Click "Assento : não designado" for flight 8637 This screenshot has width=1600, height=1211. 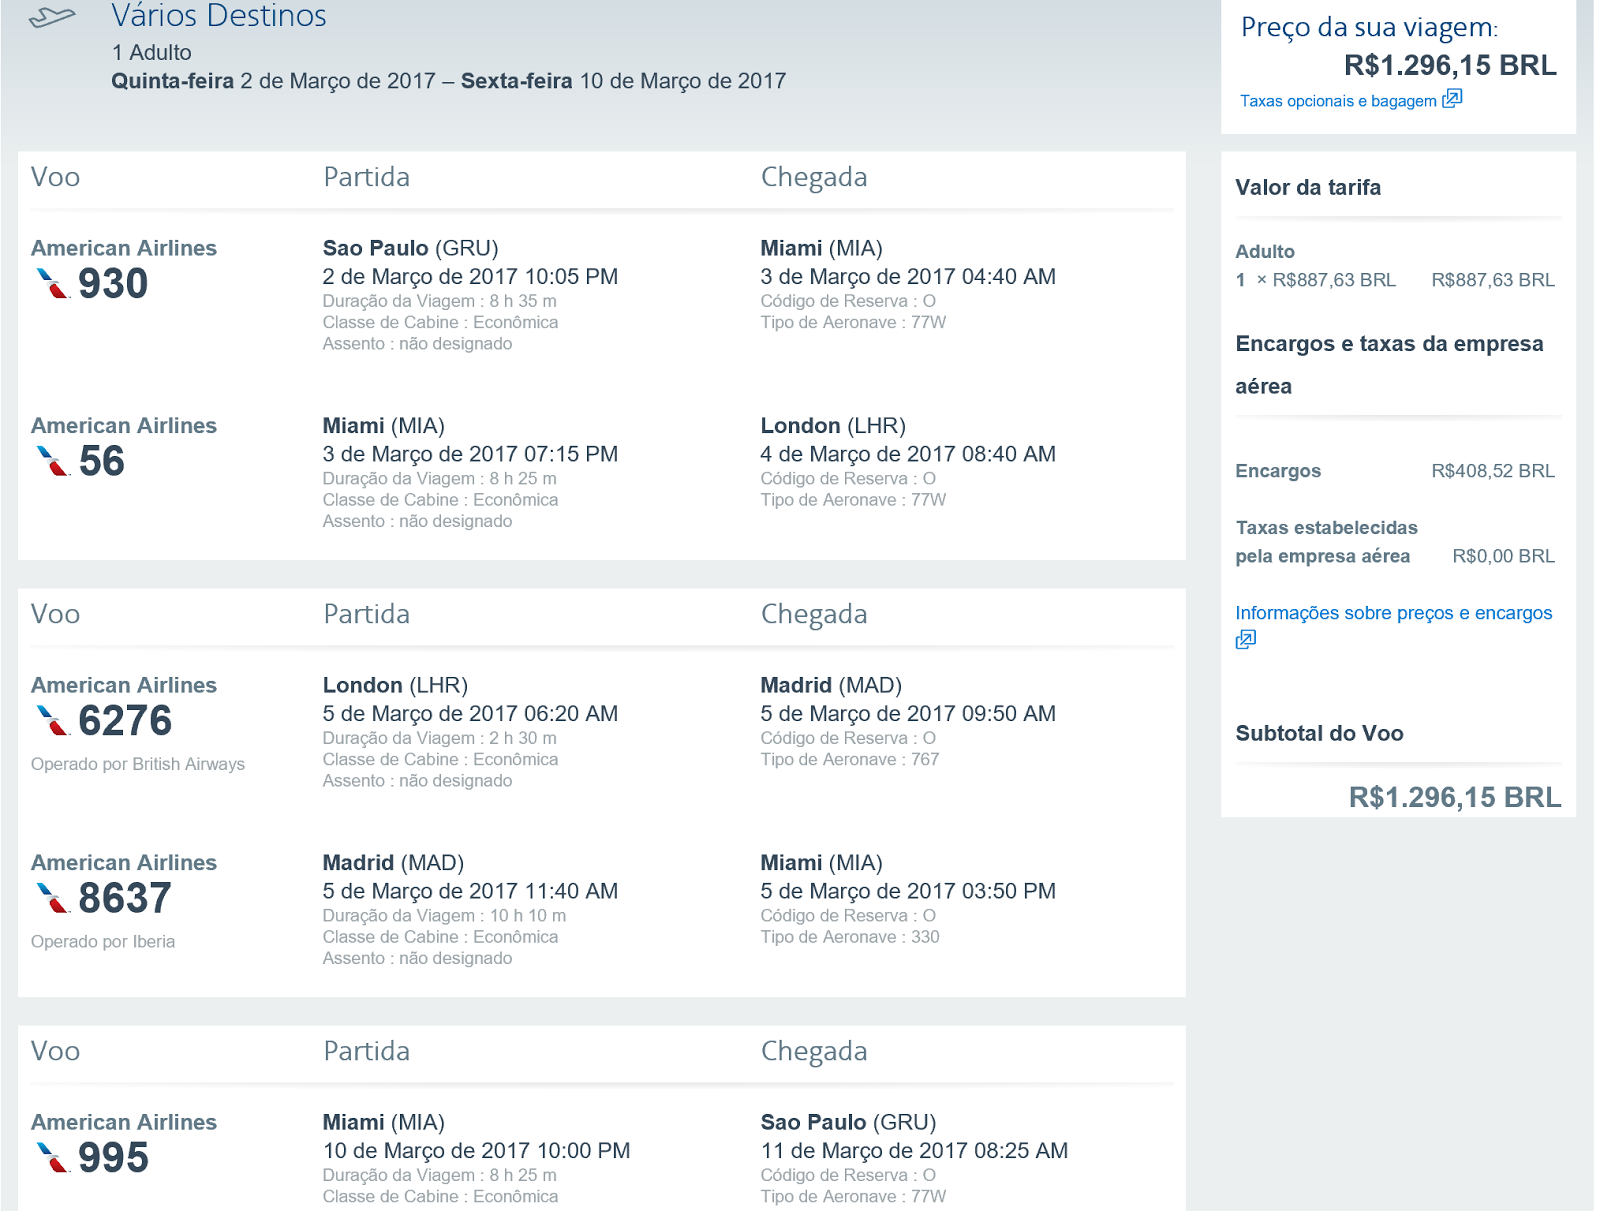click(417, 958)
